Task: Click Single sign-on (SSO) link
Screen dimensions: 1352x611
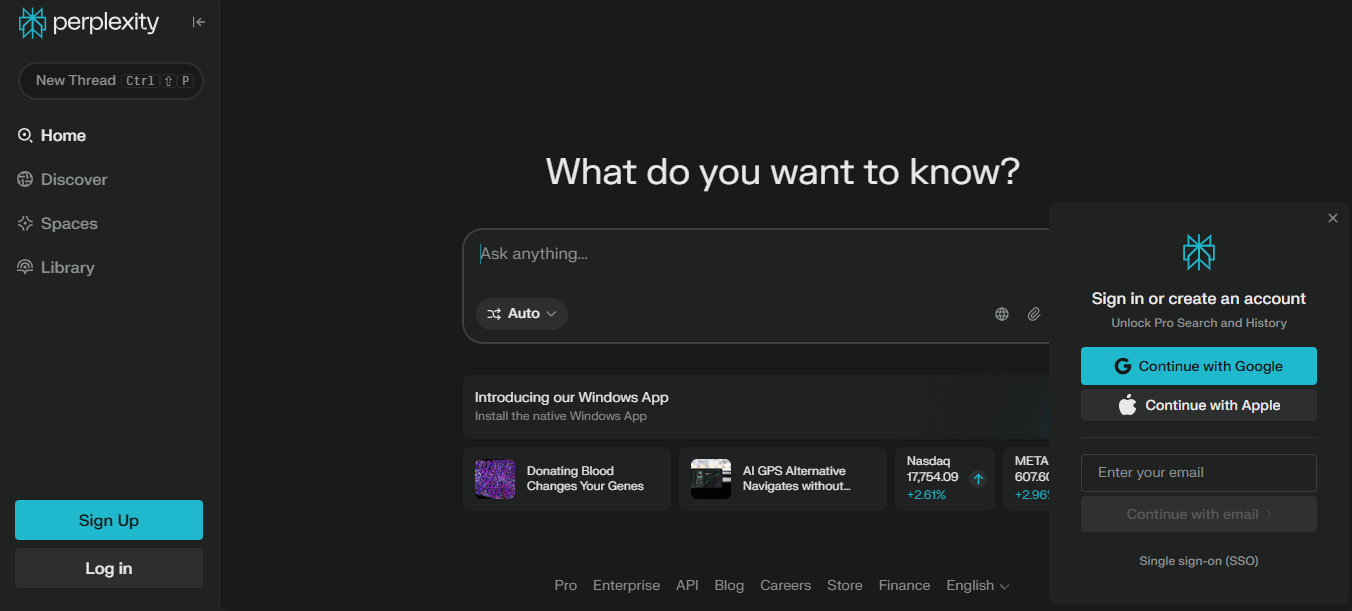Action: pos(1199,561)
